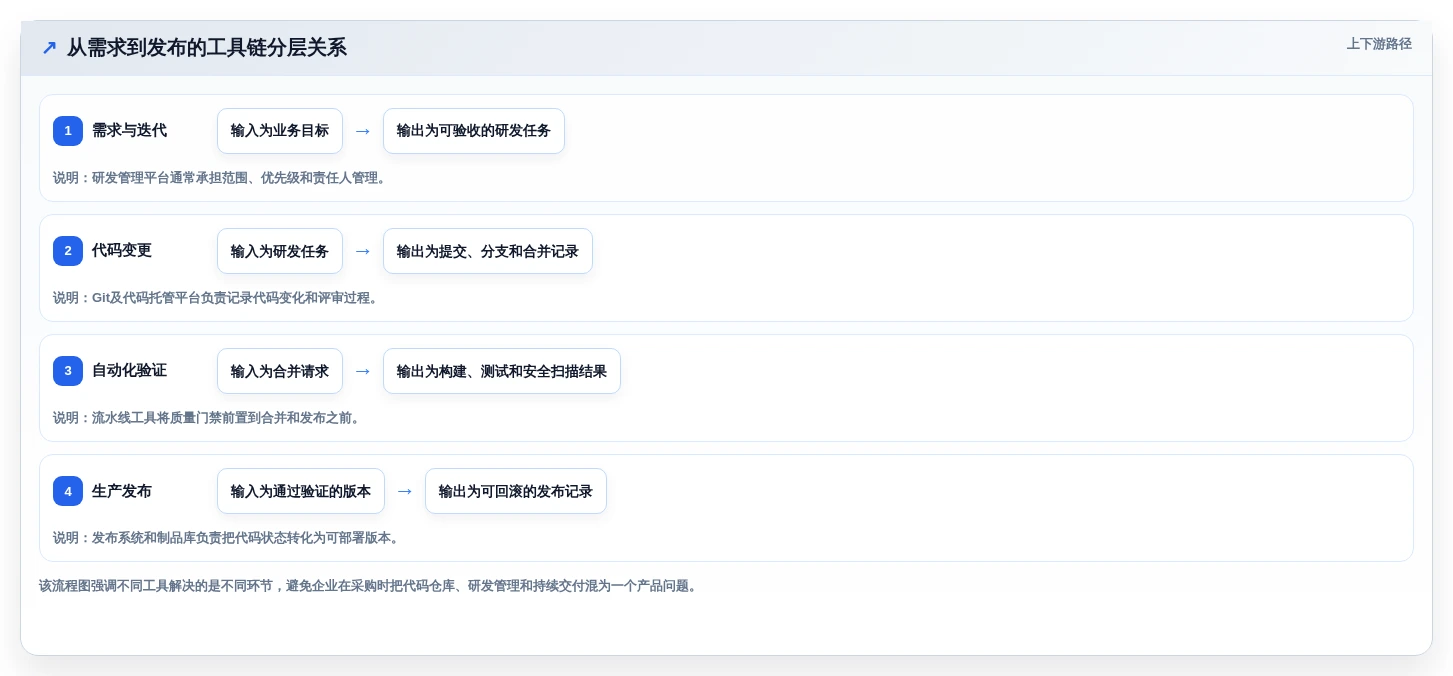Select the step 1 number badge
Image resolution: width=1453 pixels, height=676 pixels.
(x=68, y=131)
